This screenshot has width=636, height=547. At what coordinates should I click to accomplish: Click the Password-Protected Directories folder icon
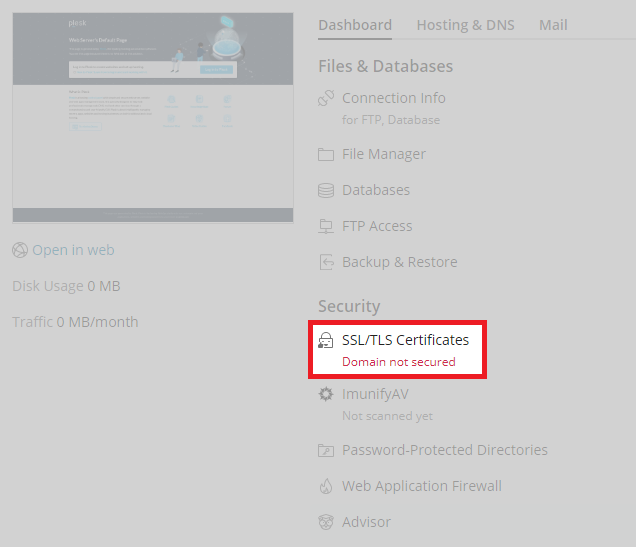coord(326,450)
